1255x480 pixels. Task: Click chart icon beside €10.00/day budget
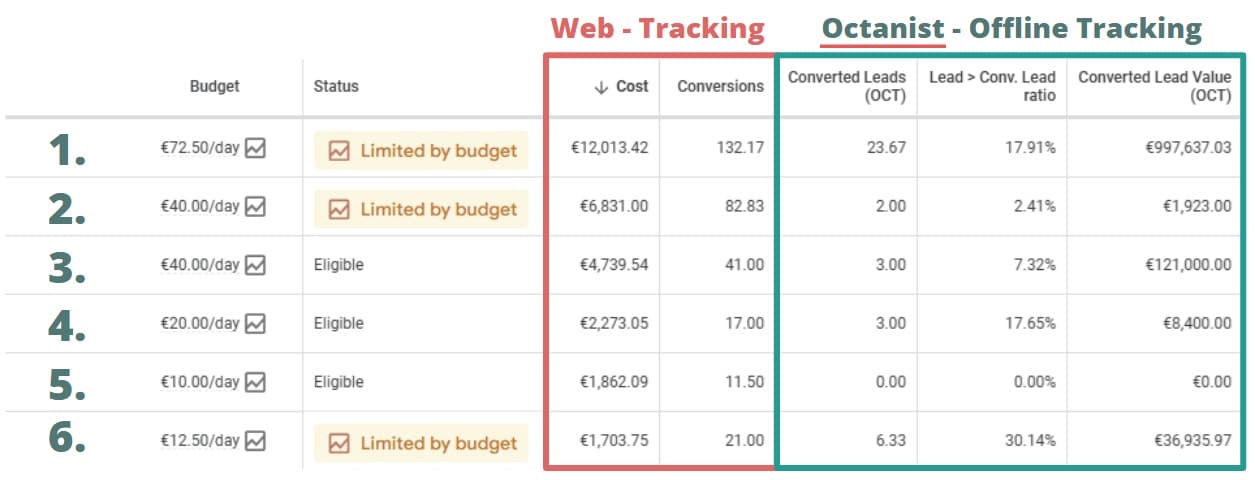(x=256, y=382)
